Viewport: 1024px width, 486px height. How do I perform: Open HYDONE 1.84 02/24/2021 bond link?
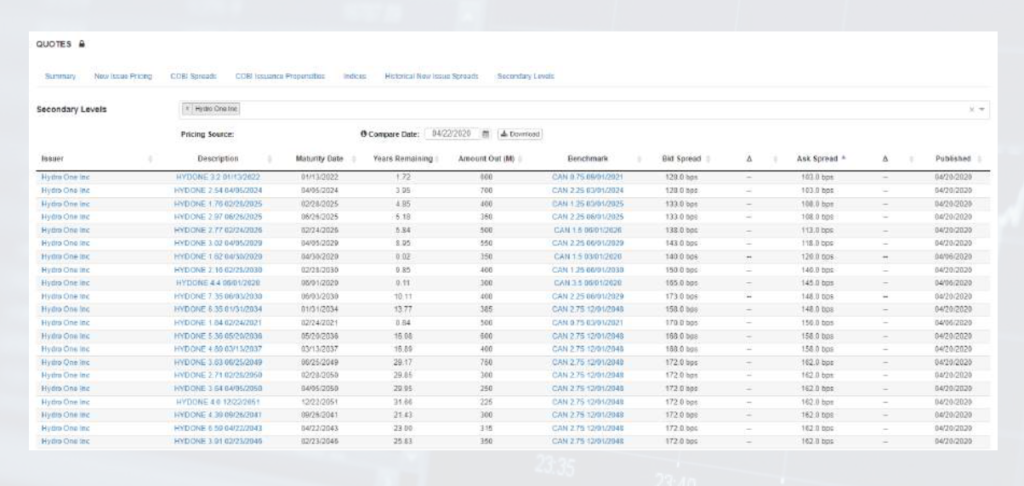218,323
